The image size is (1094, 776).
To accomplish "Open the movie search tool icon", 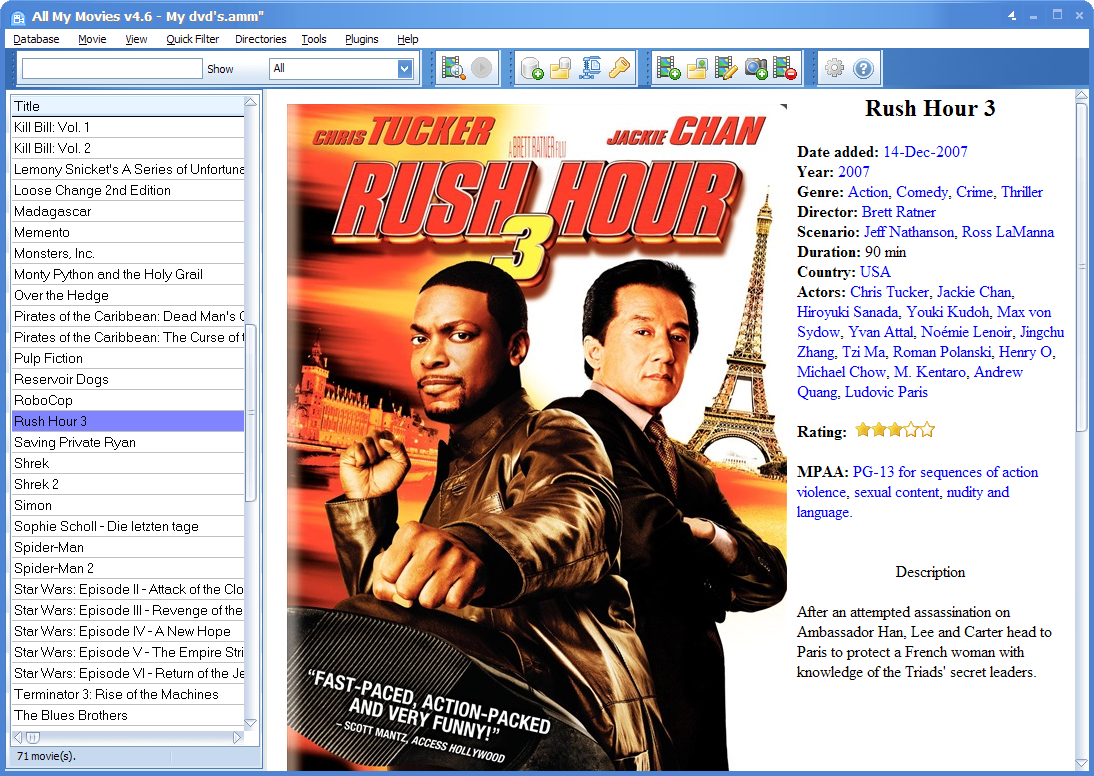I will point(454,68).
